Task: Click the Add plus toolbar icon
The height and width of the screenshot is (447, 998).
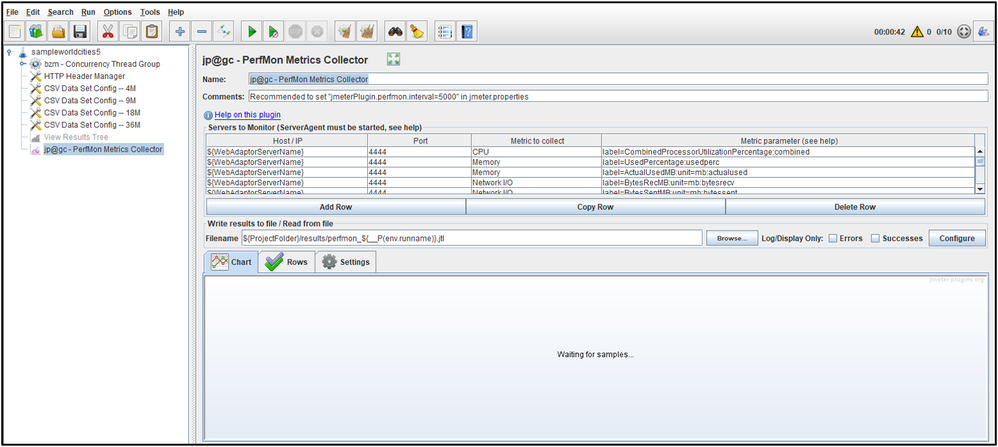Action: [180, 31]
